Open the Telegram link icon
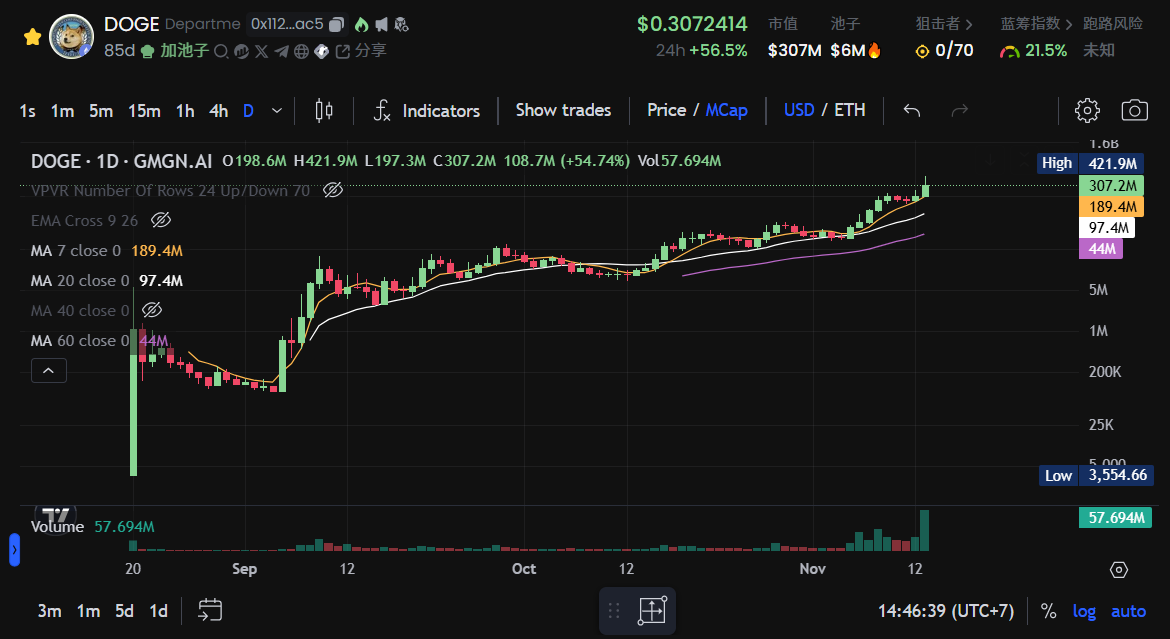 click(x=281, y=51)
